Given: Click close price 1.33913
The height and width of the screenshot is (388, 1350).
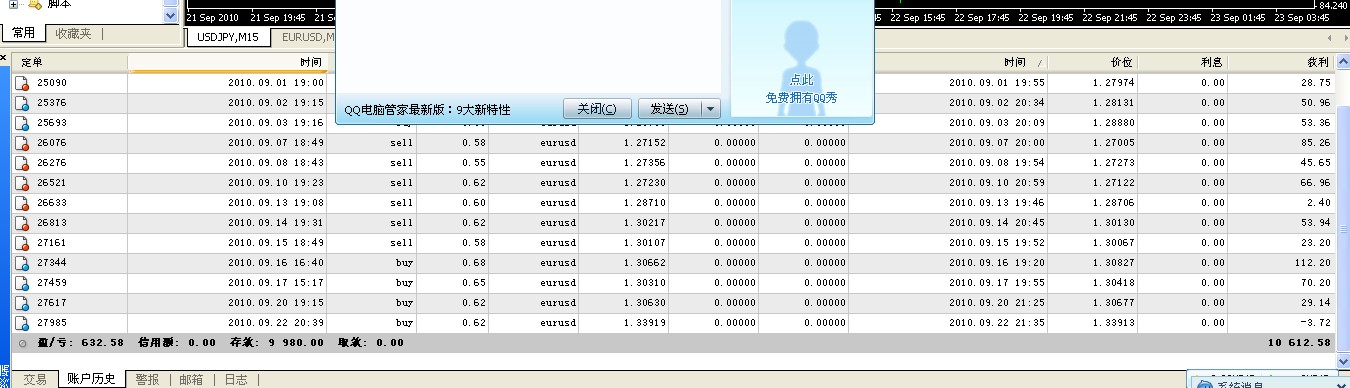Looking at the screenshot, I should coord(1114,323).
